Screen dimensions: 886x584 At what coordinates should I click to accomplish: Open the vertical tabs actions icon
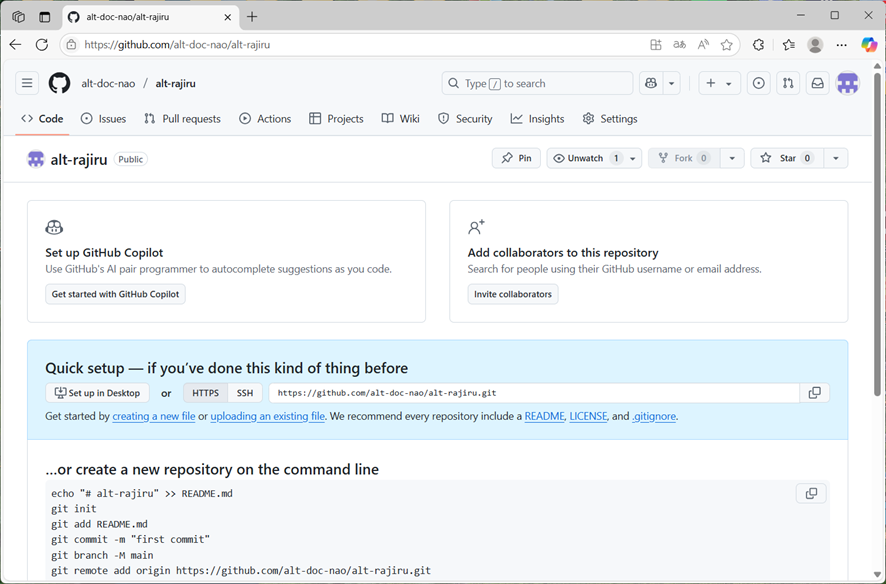(x=45, y=17)
